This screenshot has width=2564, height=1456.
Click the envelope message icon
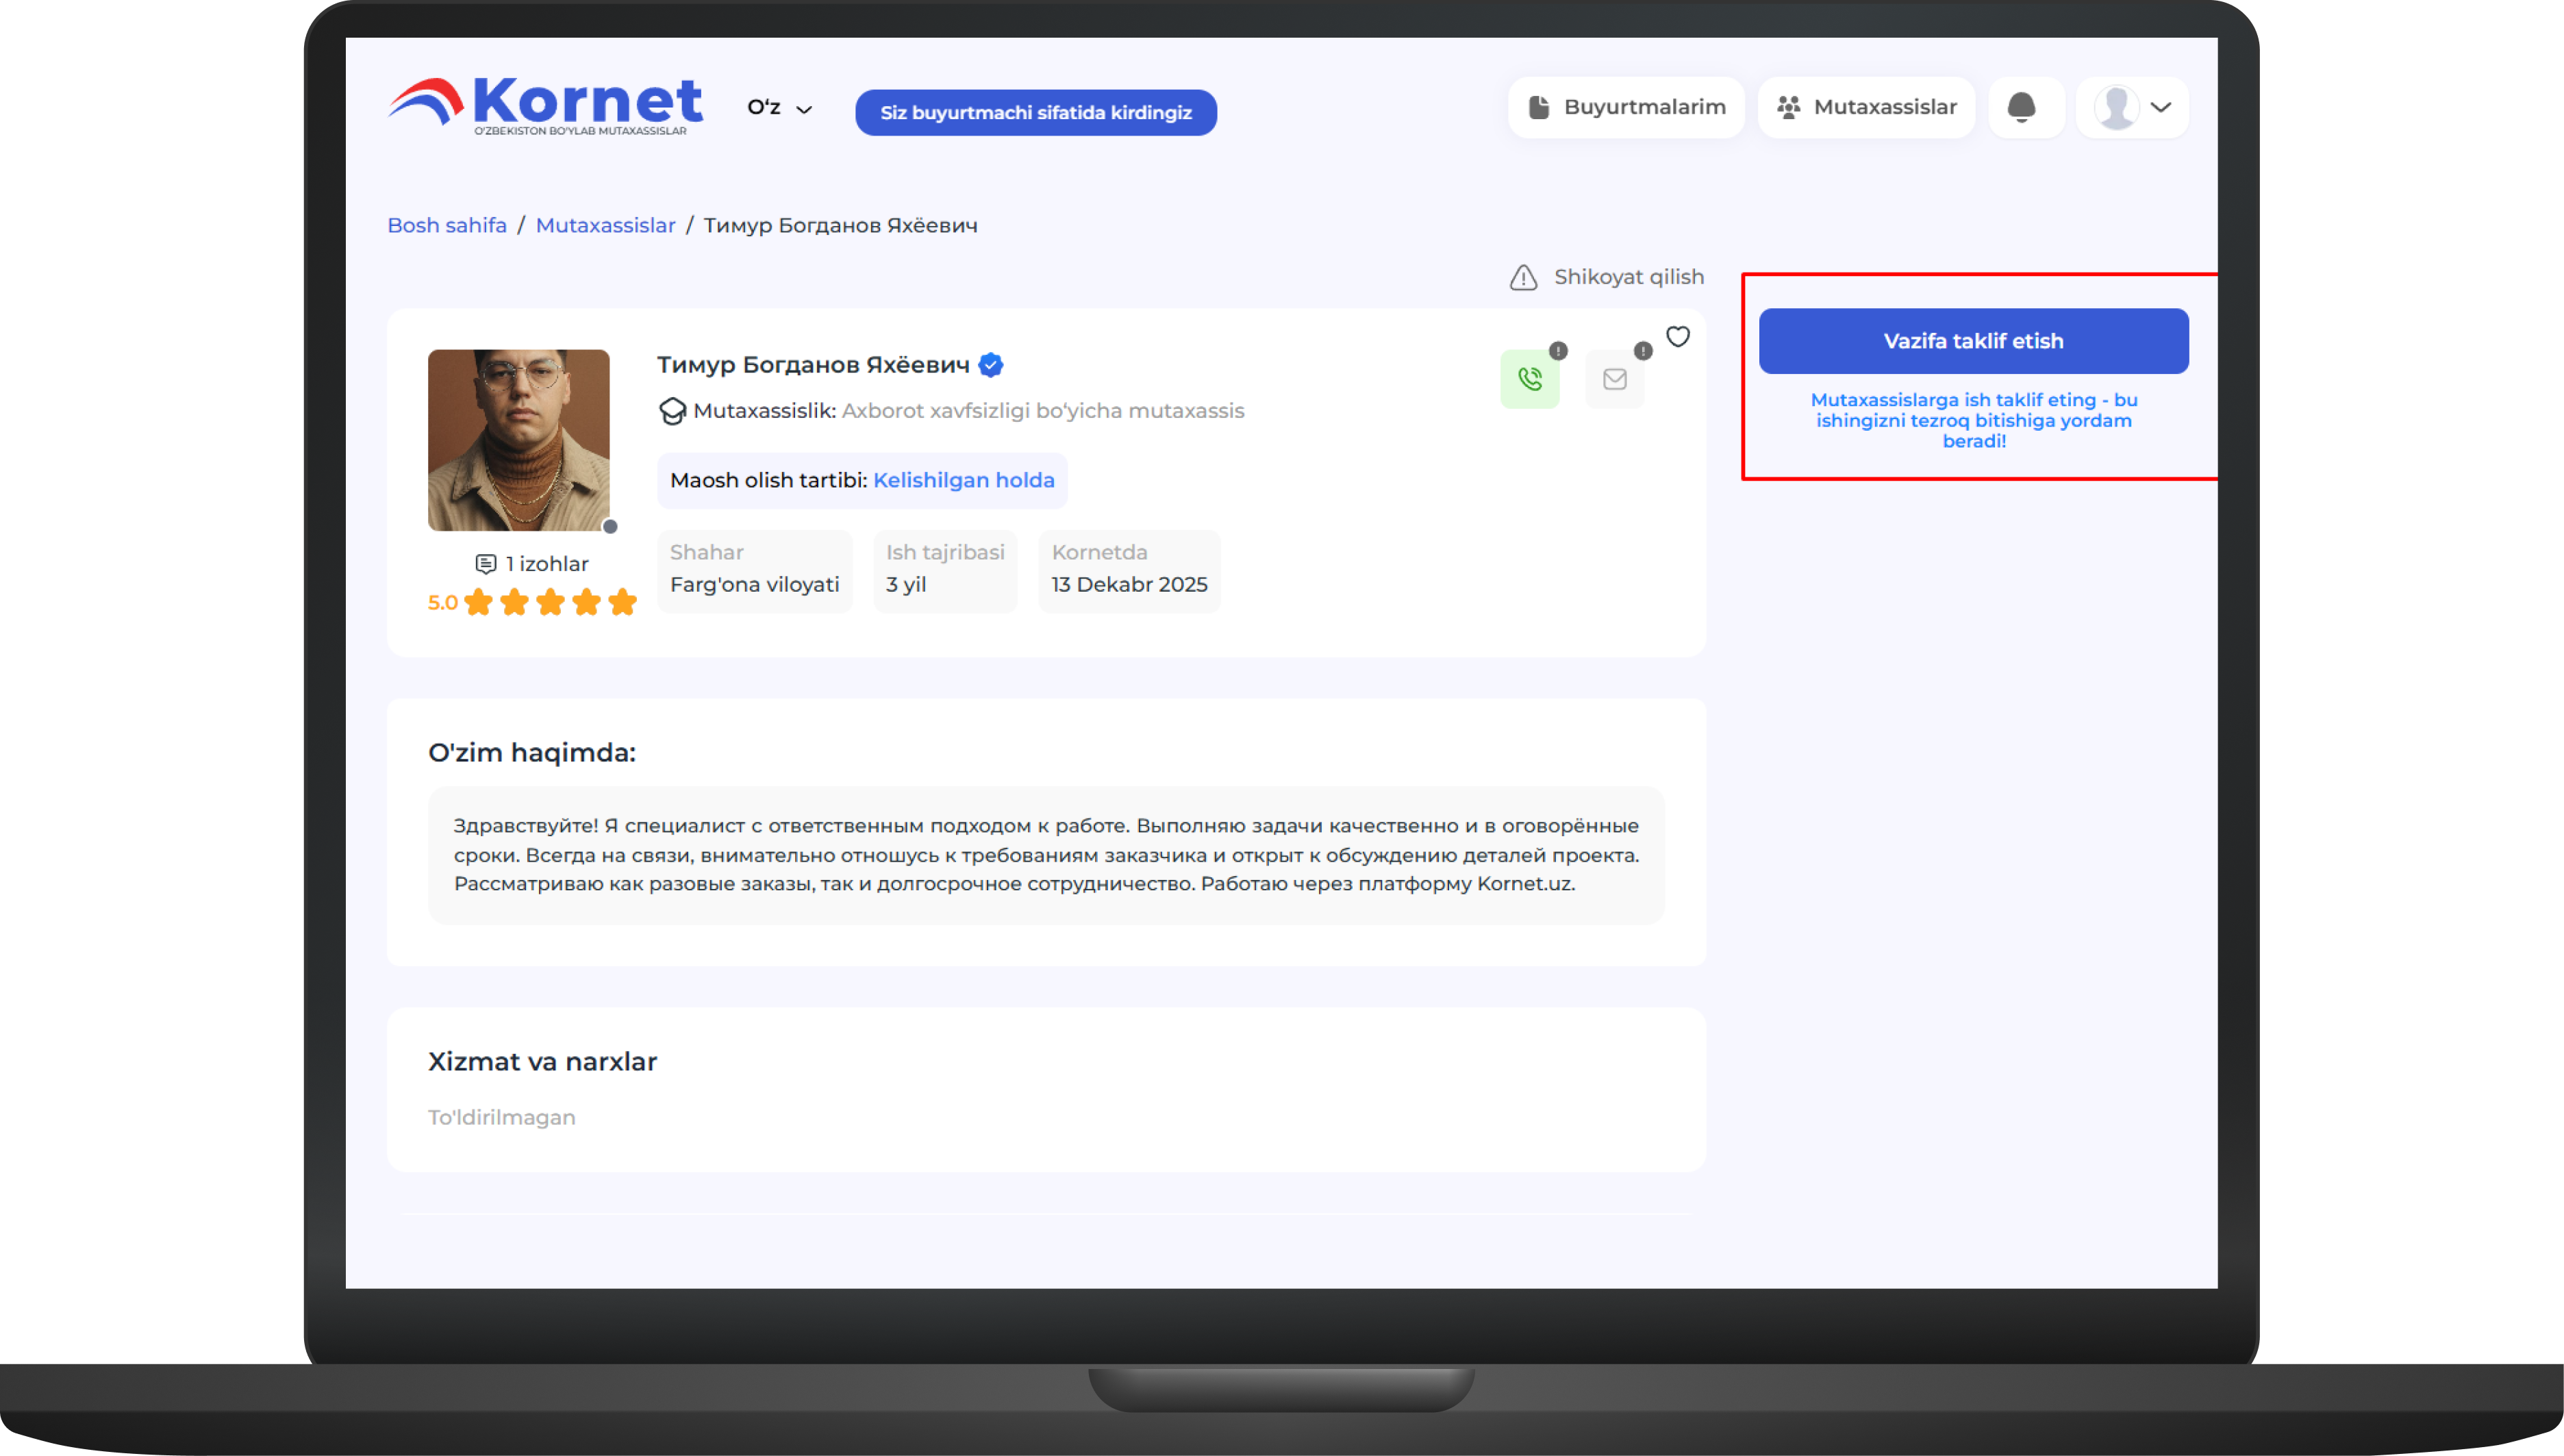[x=1614, y=379]
